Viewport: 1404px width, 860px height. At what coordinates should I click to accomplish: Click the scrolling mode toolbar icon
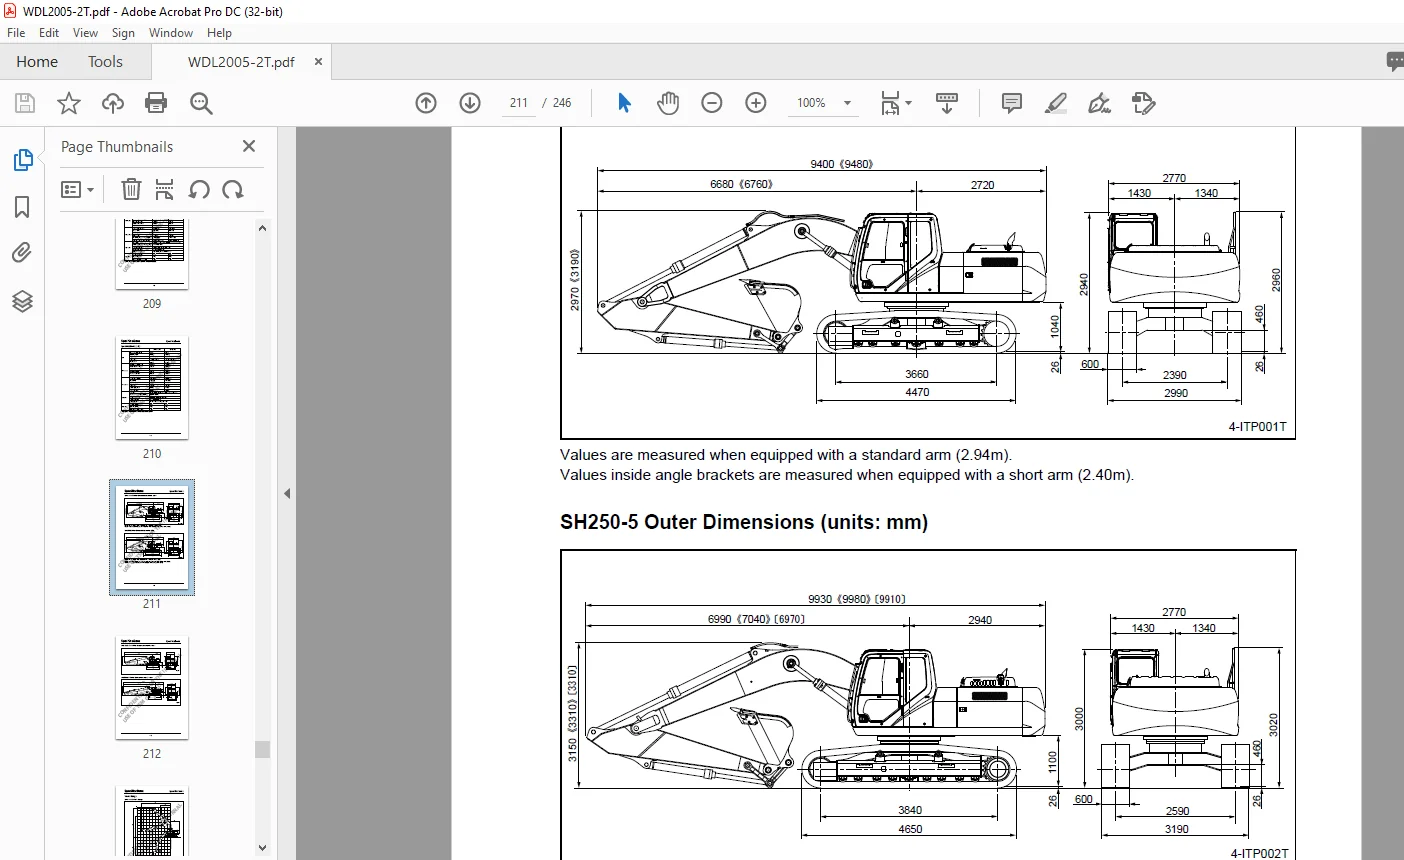947,103
